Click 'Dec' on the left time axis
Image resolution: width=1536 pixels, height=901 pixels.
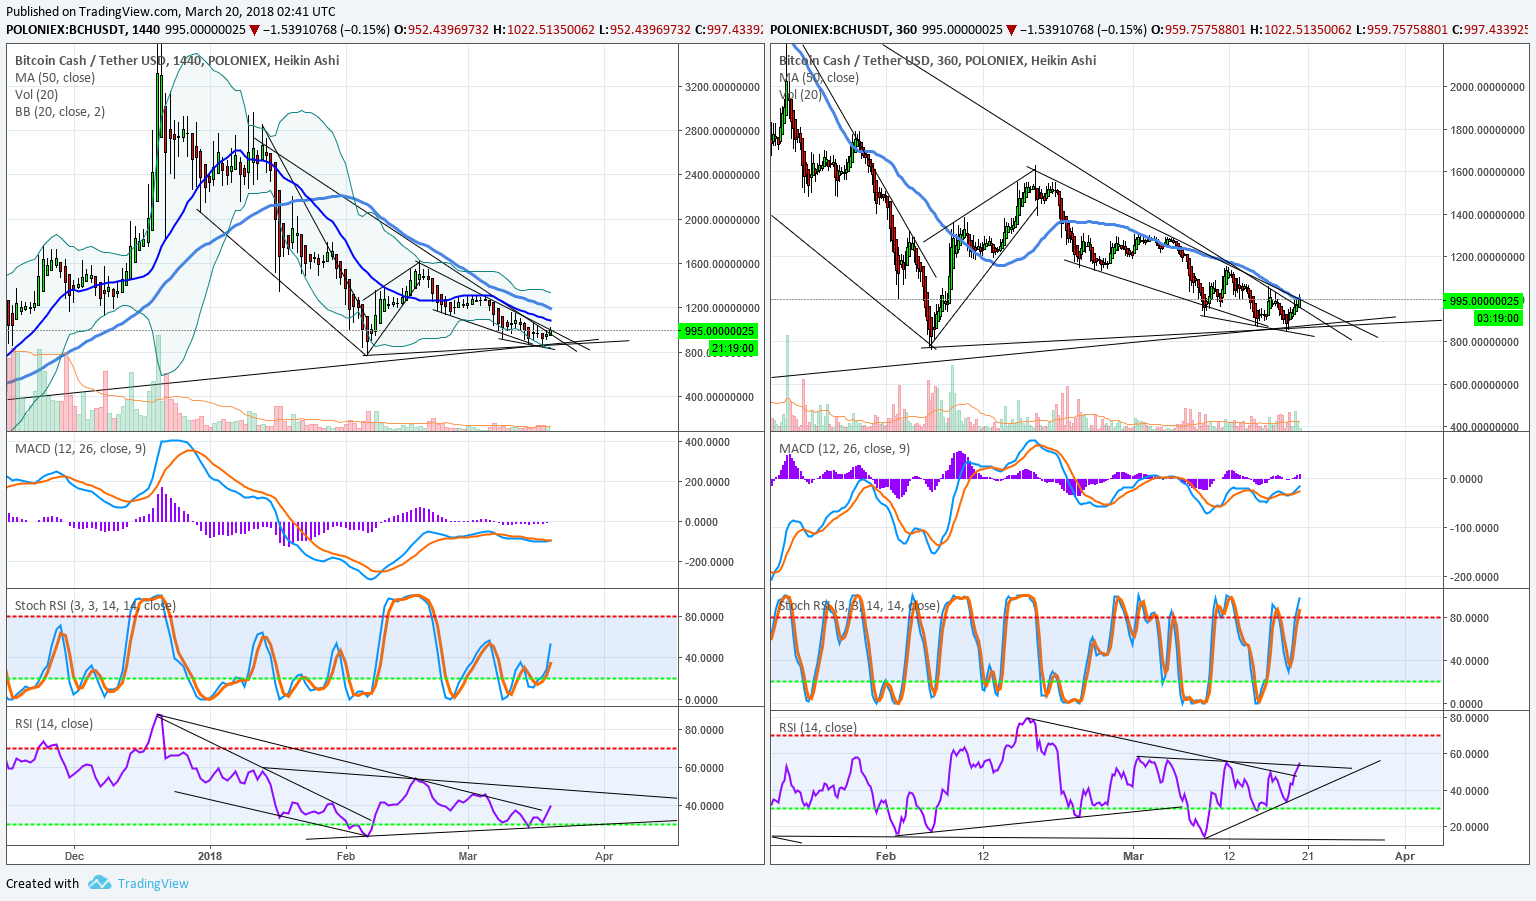tap(74, 856)
